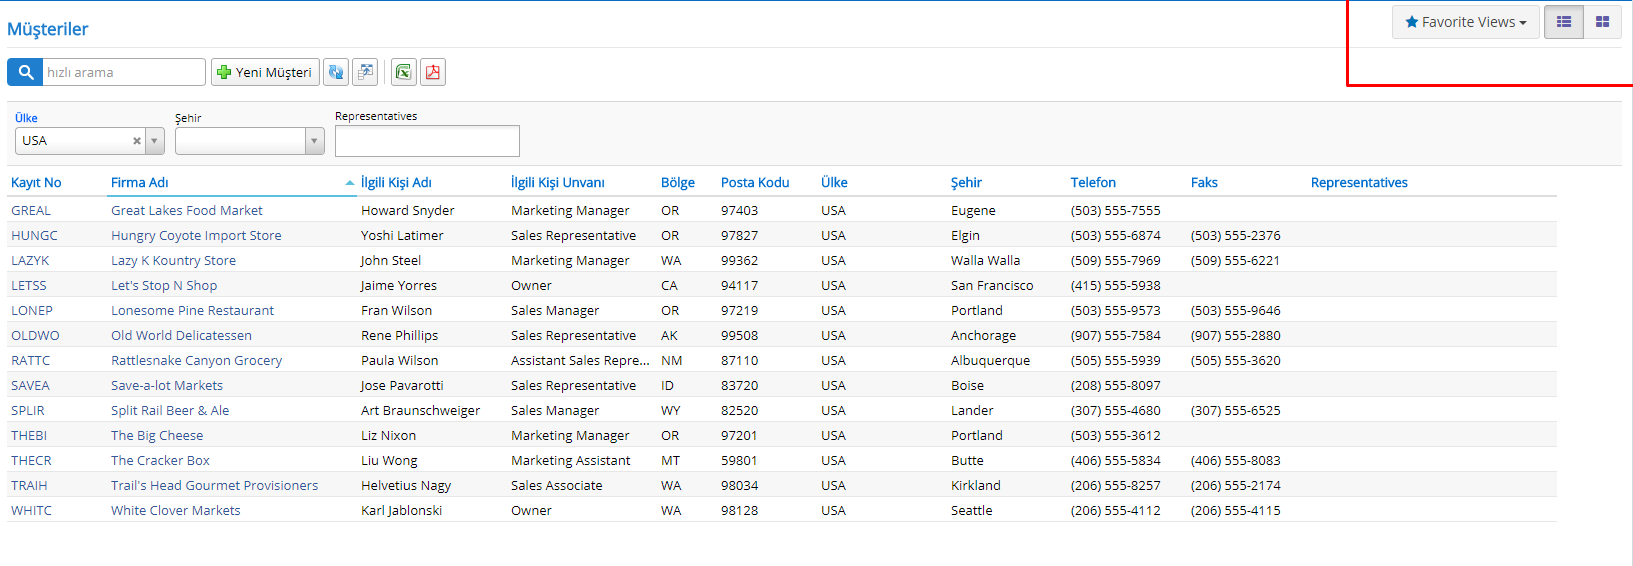This screenshot has height=566, width=1633.
Task: Open Hungry Coyote Import Store customer
Action: click(x=196, y=235)
